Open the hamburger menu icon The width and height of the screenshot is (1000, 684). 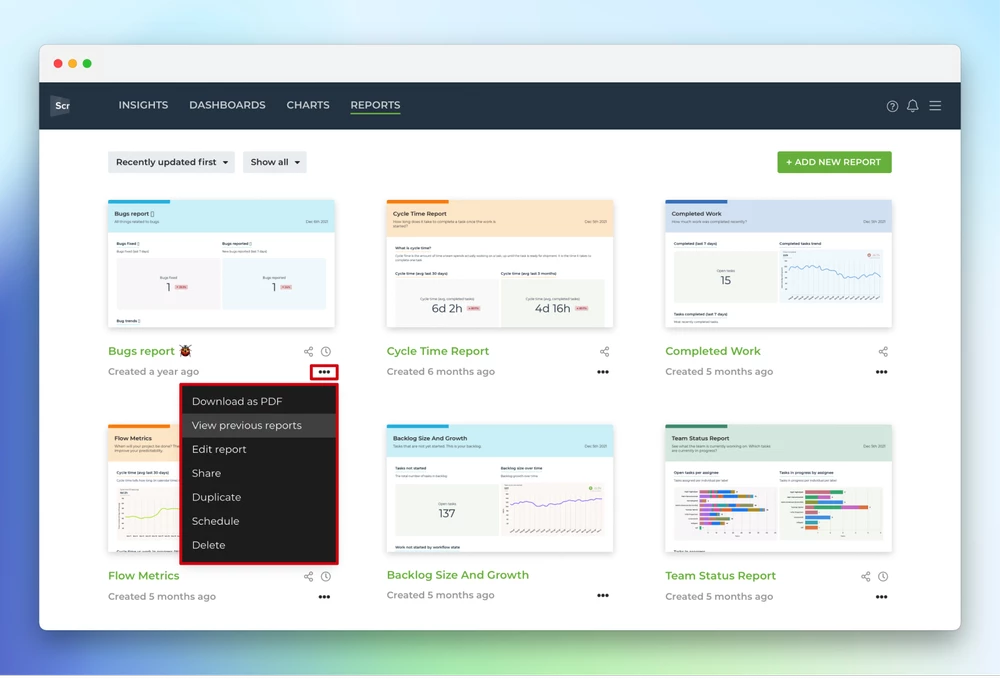(935, 106)
